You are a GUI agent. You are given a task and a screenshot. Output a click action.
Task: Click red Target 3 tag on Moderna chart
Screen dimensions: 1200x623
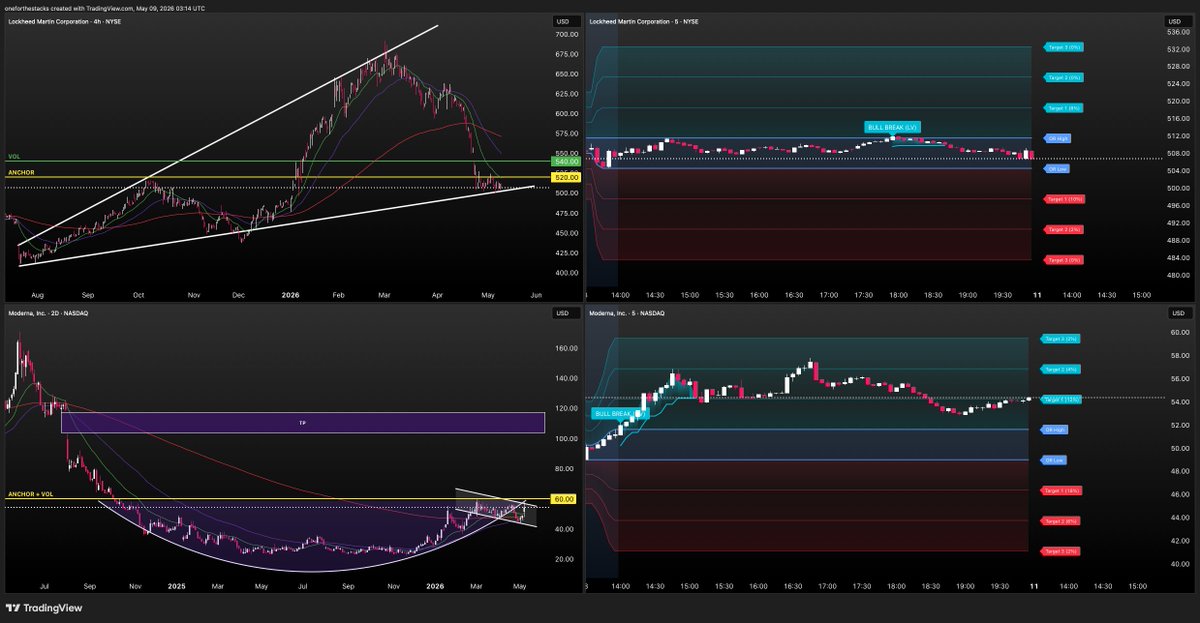click(1062, 551)
